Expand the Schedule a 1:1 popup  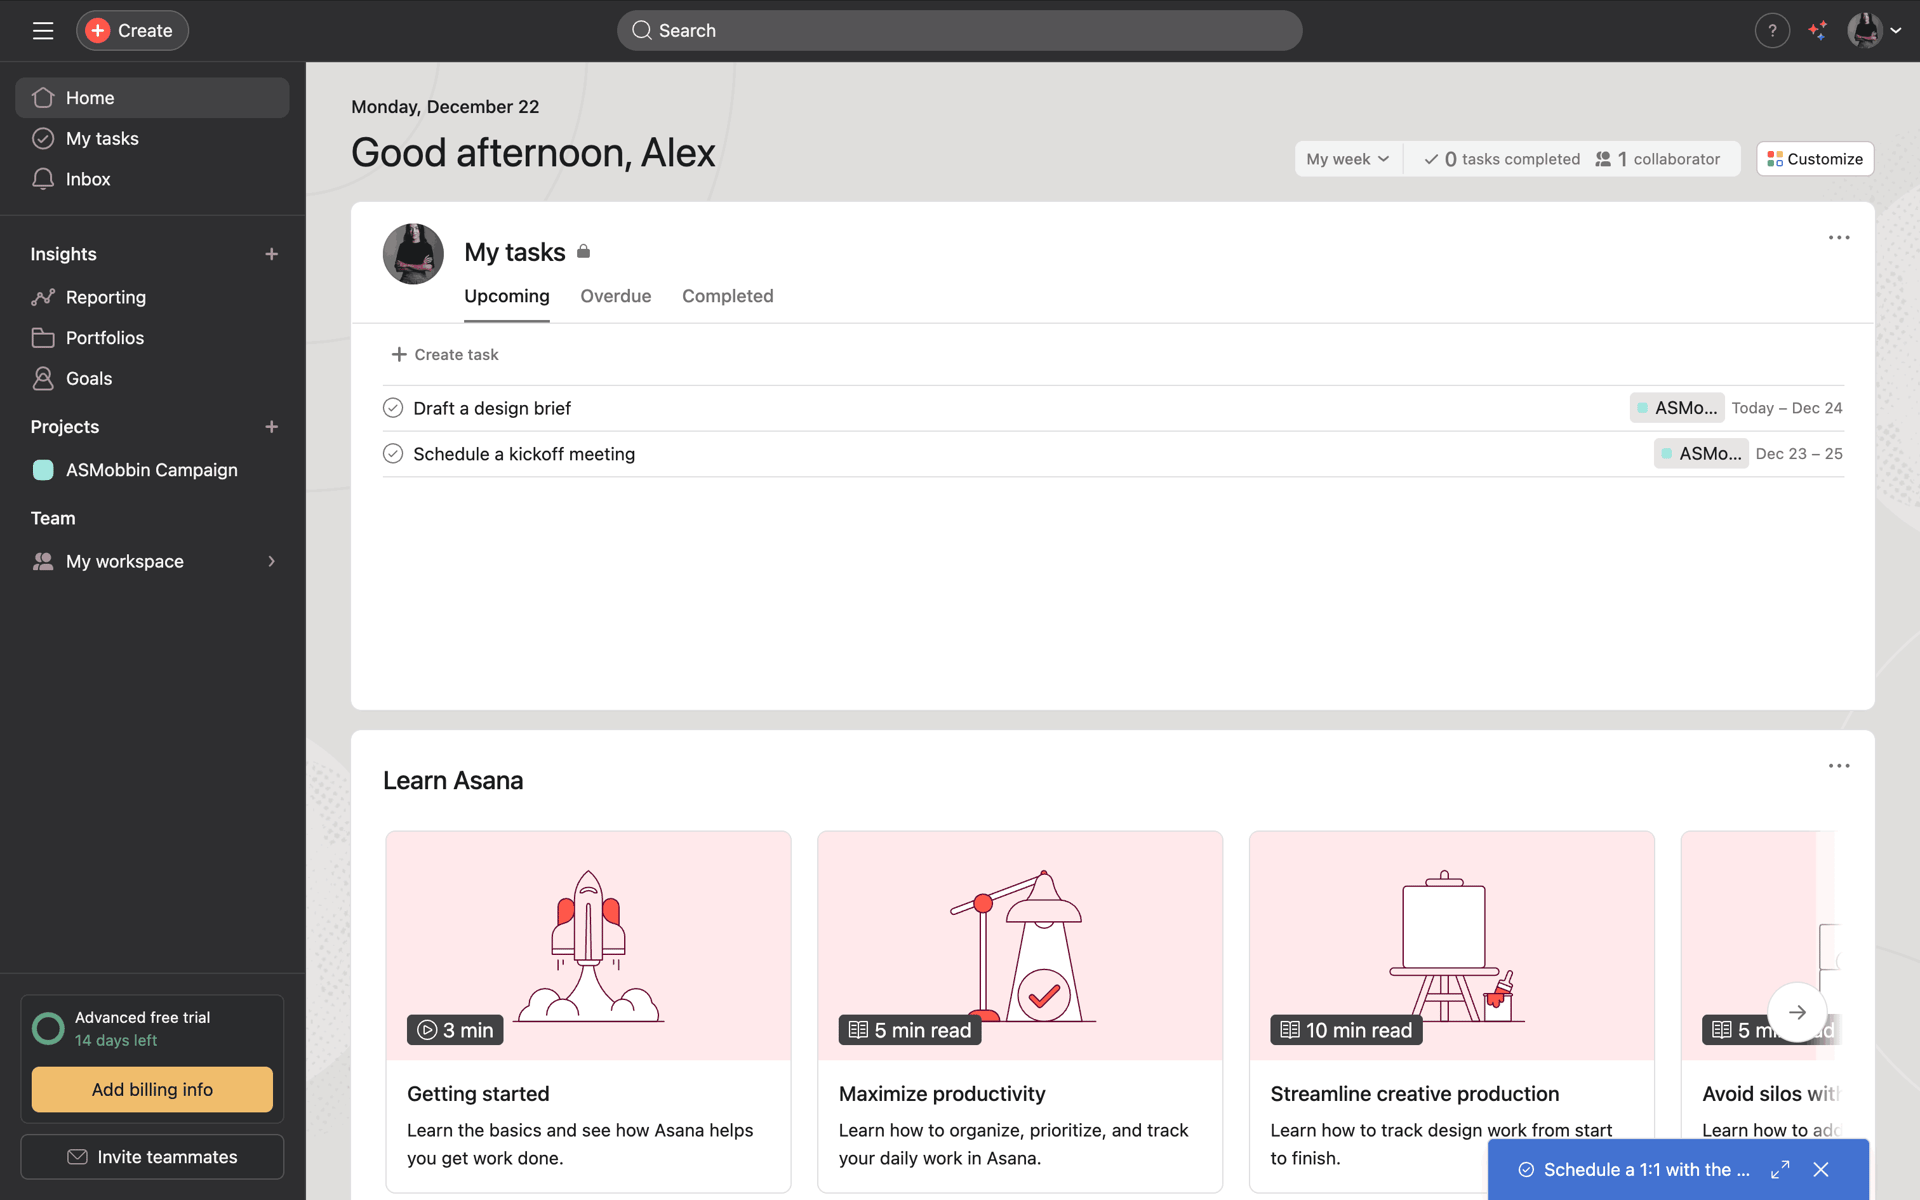1780,1170
